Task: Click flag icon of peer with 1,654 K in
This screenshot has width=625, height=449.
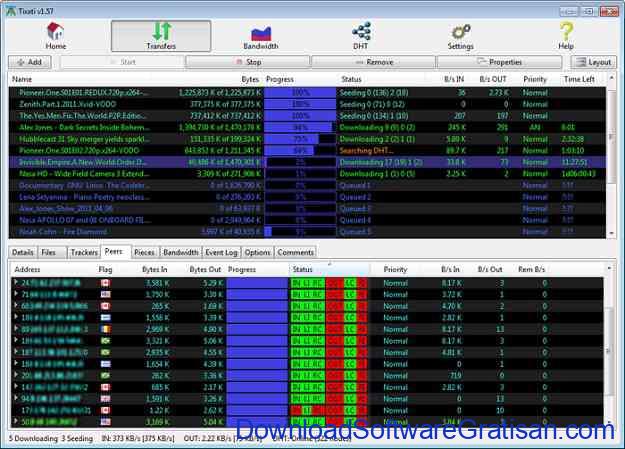Action: (106, 364)
